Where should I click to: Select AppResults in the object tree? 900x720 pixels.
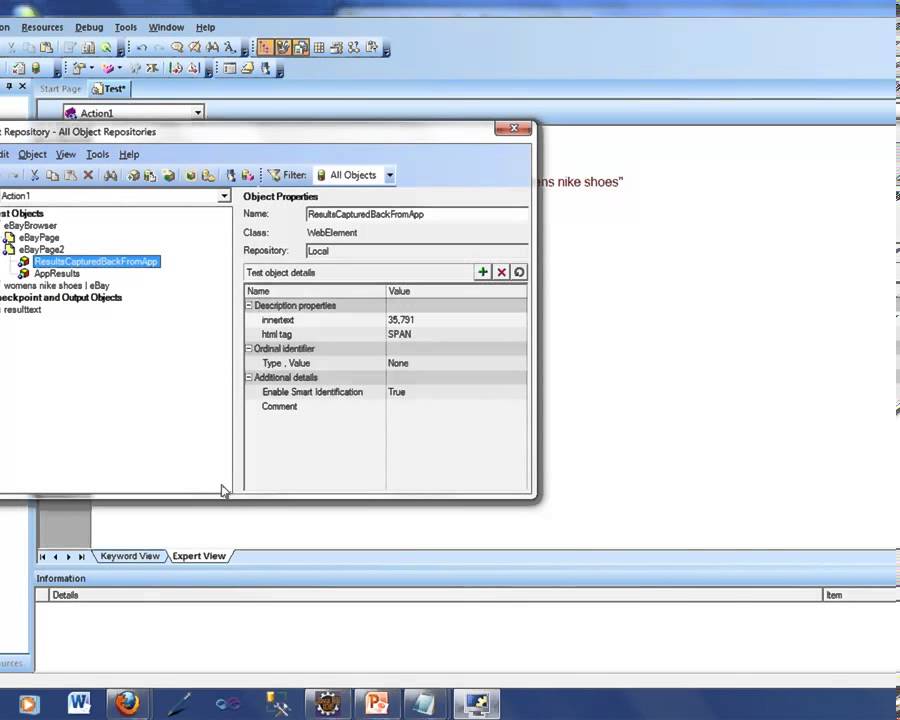(57, 273)
